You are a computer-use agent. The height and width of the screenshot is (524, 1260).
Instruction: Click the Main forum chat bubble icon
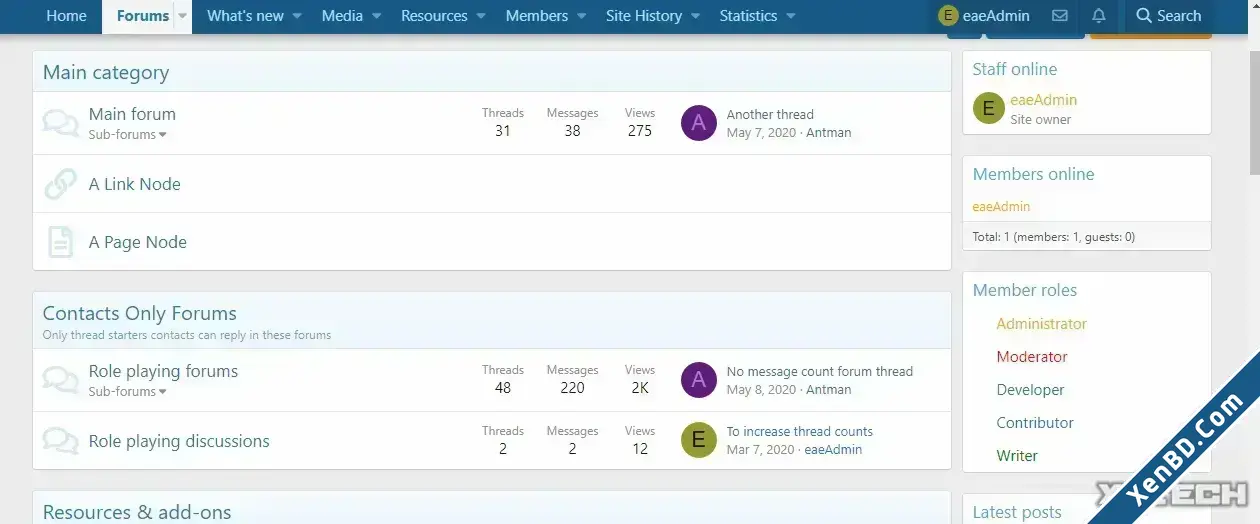(x=61, y=123)
